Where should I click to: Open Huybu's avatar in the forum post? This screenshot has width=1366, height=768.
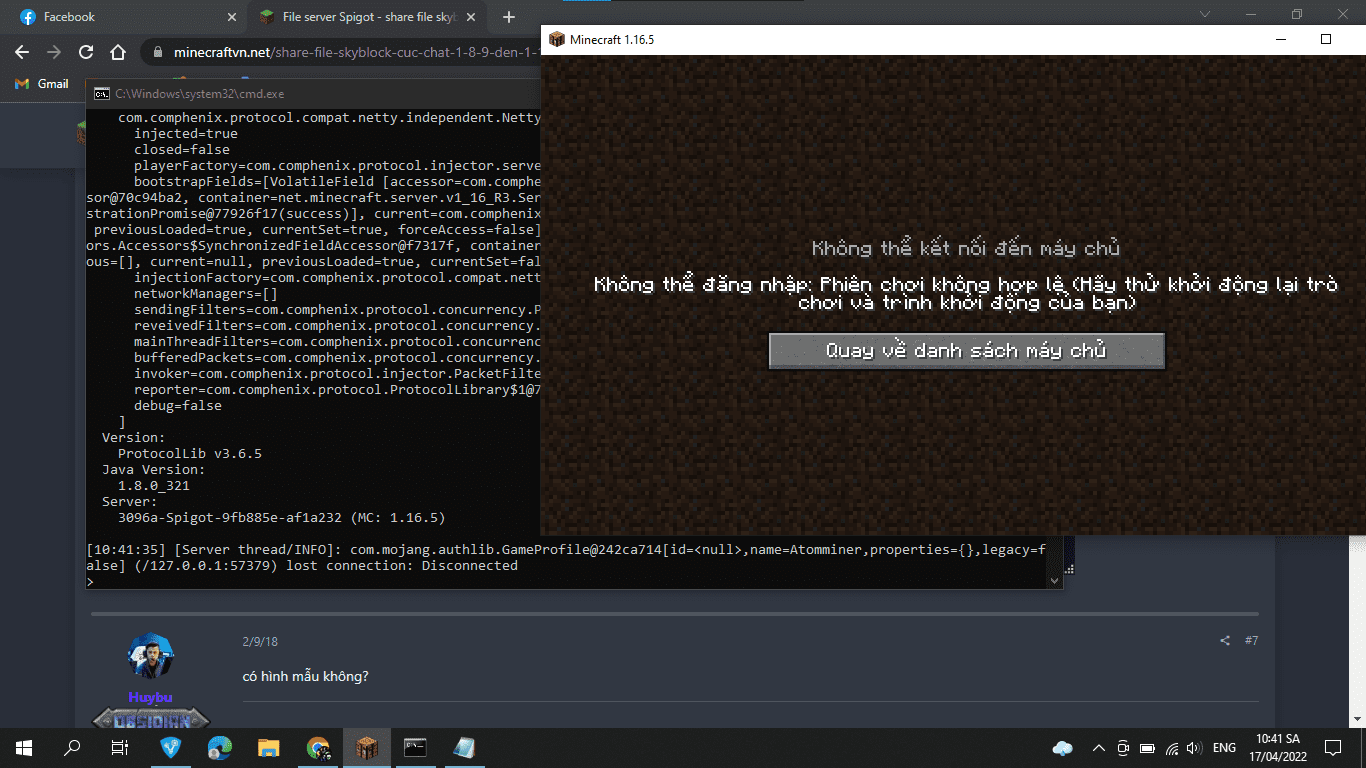151,655
